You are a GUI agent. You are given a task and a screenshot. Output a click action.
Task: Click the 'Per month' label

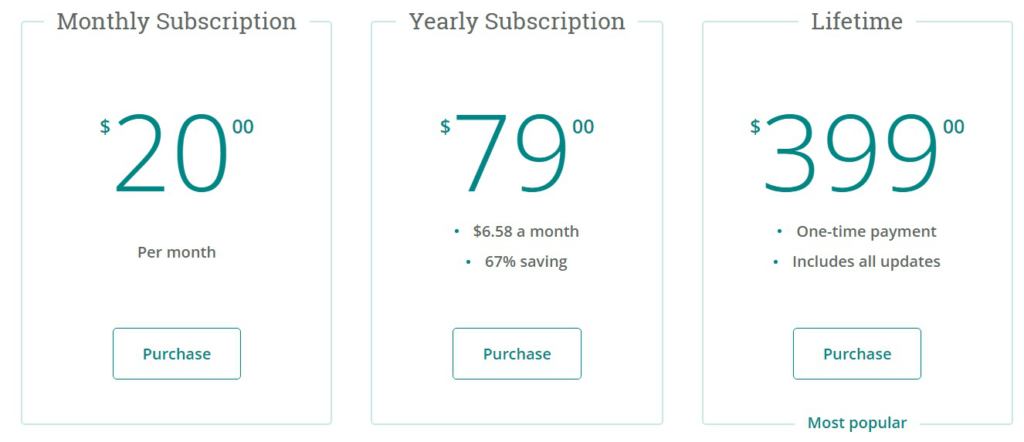pos(176,252)
